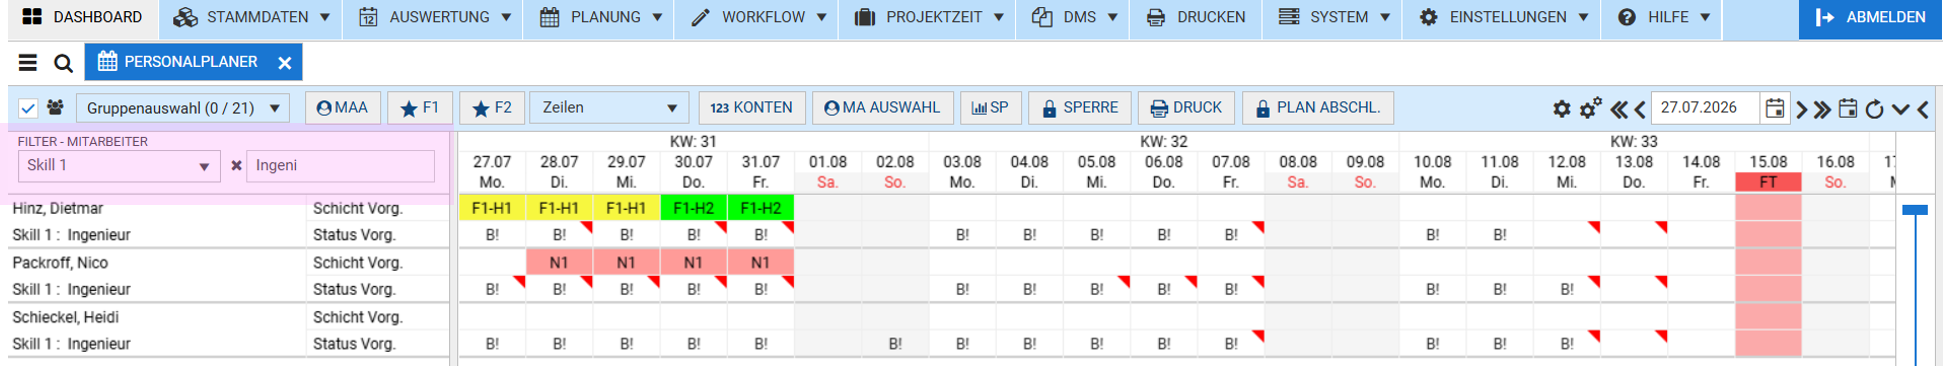Image resolution: width=1943 pixels, height=366 pixels.
Task: Toggle the F2 favorite star button
Action: coord(492,108)
